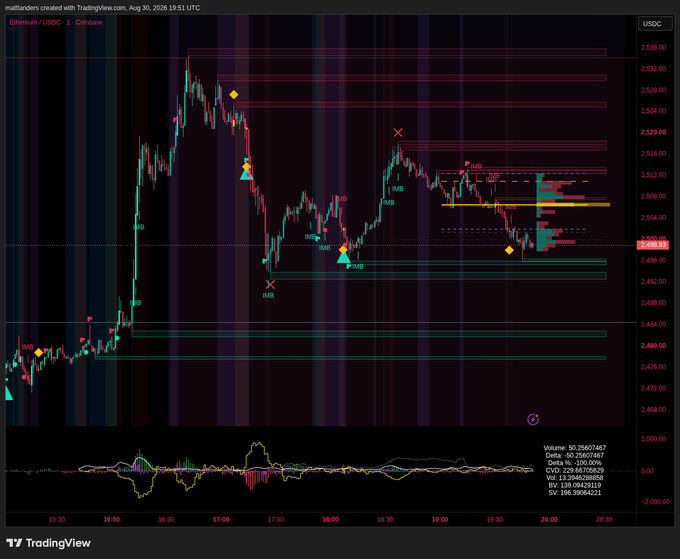Open the TradingView logo link
Screen dimensions: 680x559
[x=48, y=543]
